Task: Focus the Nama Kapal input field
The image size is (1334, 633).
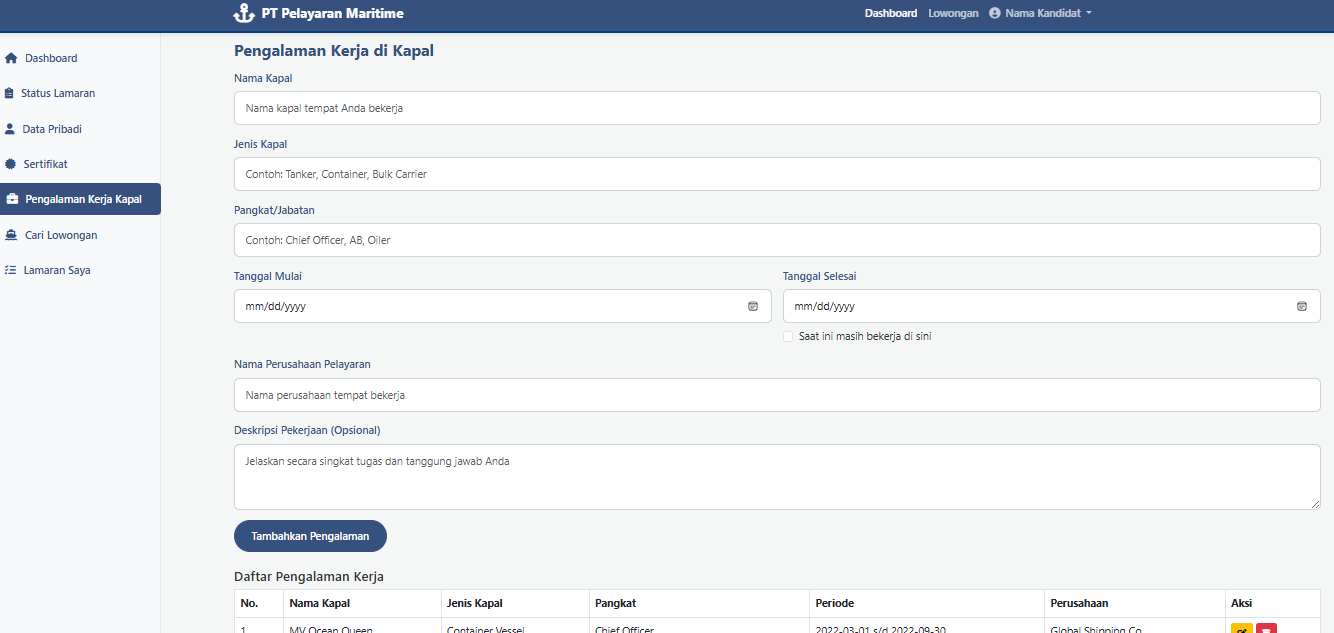Action: point(776,108)
